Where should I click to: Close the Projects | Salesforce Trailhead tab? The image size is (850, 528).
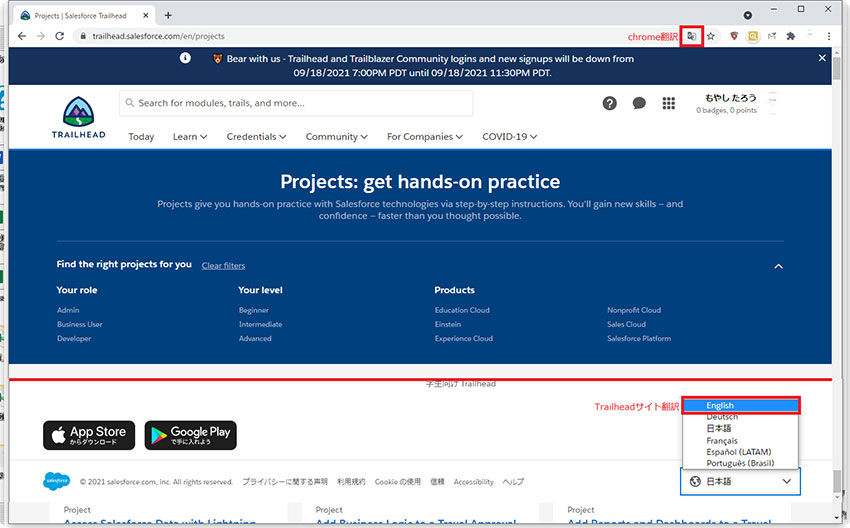click(145, 16)
